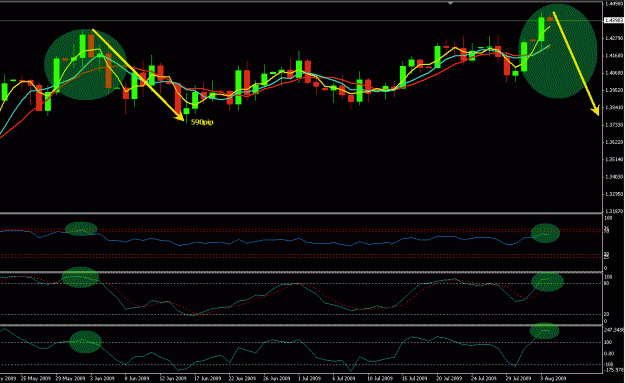Click the 80 level label on stochastic scale
The image size is (625, 383).
606,283
